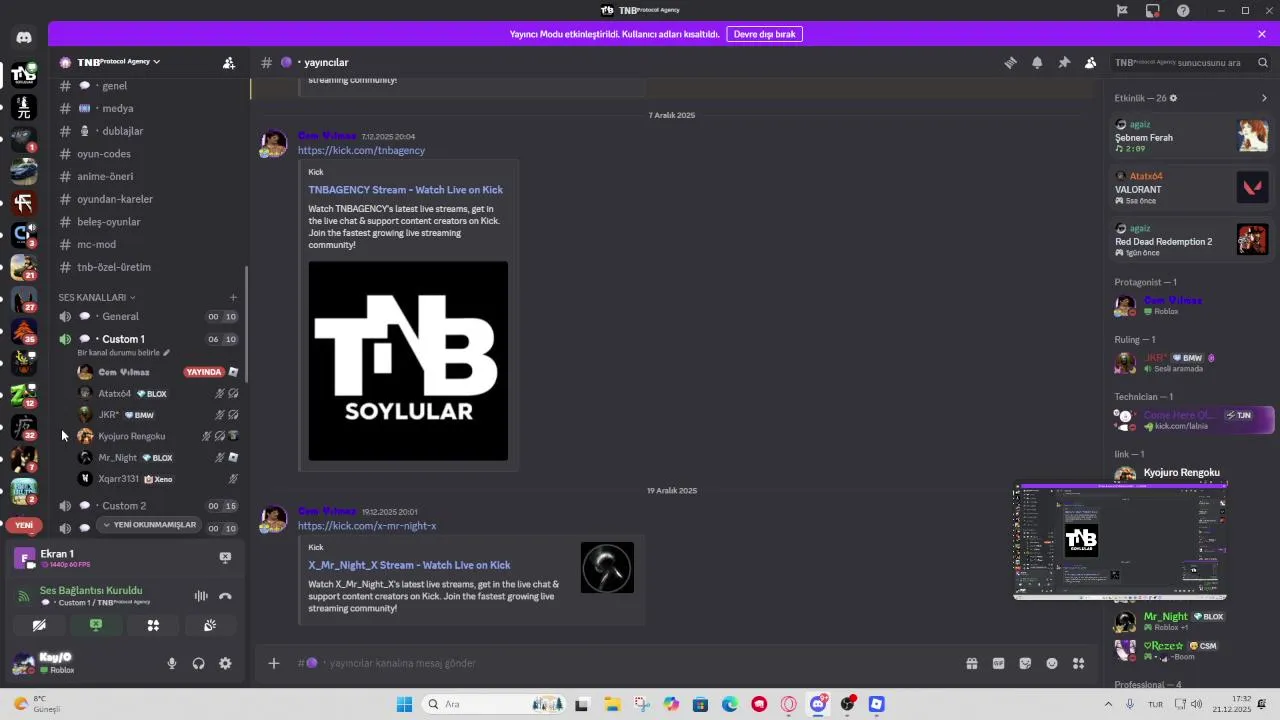
Task: Join Custom 2 voice channel
Action: tap(149, 505)
